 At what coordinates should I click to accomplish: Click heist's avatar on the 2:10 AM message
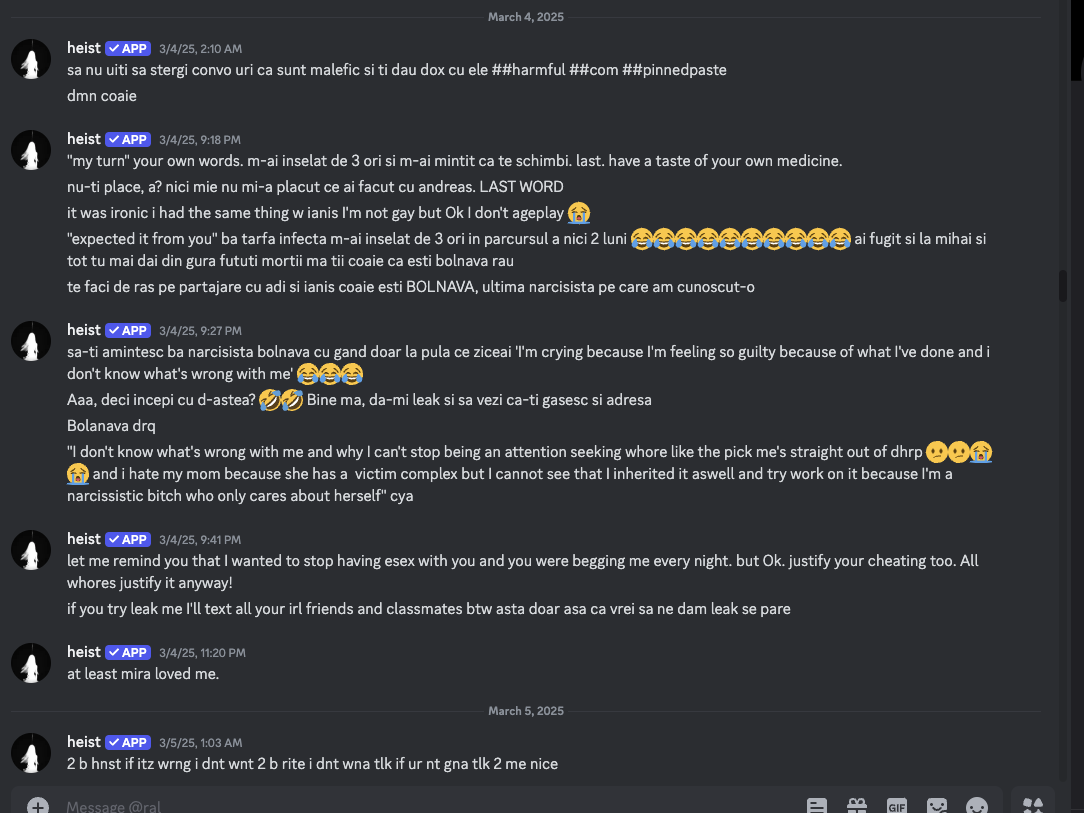(31, 59)
